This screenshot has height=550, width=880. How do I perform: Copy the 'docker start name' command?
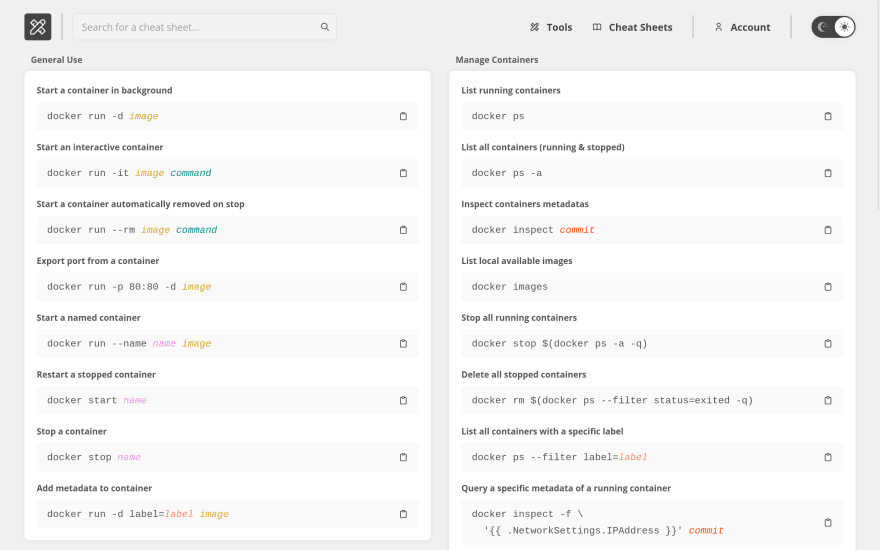[403, 400]
